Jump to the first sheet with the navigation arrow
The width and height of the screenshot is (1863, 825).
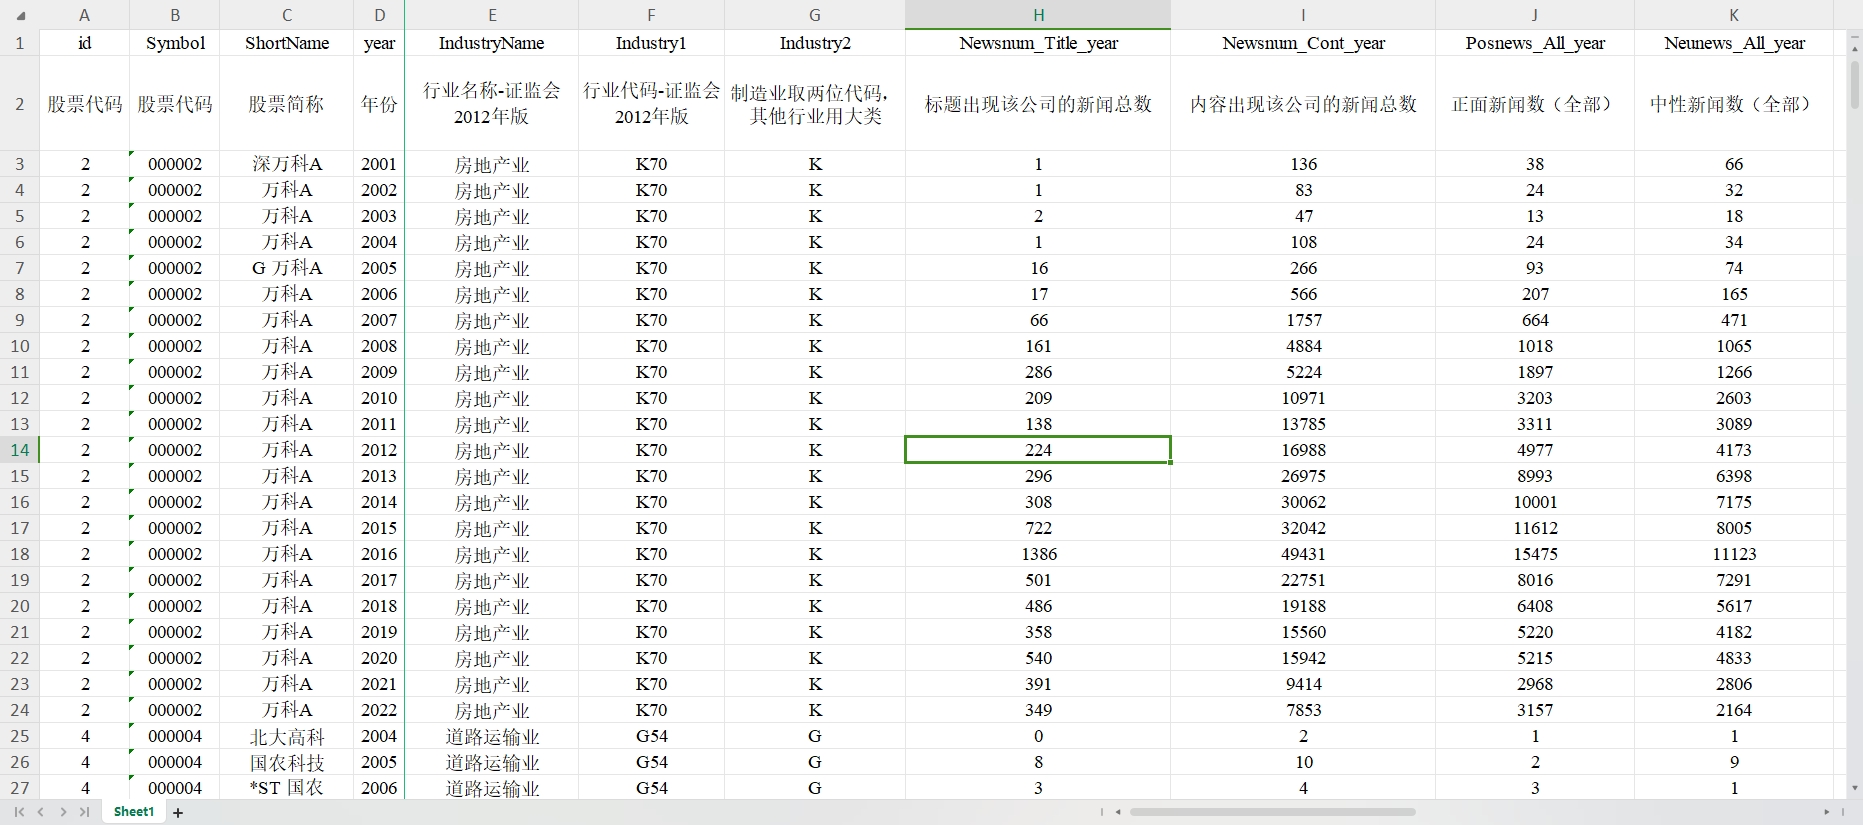pyautogui.click(x=19, y=812)
